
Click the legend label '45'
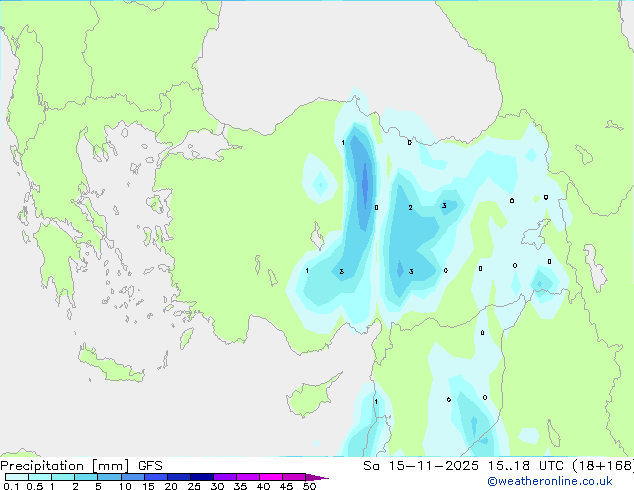[286, 486]
